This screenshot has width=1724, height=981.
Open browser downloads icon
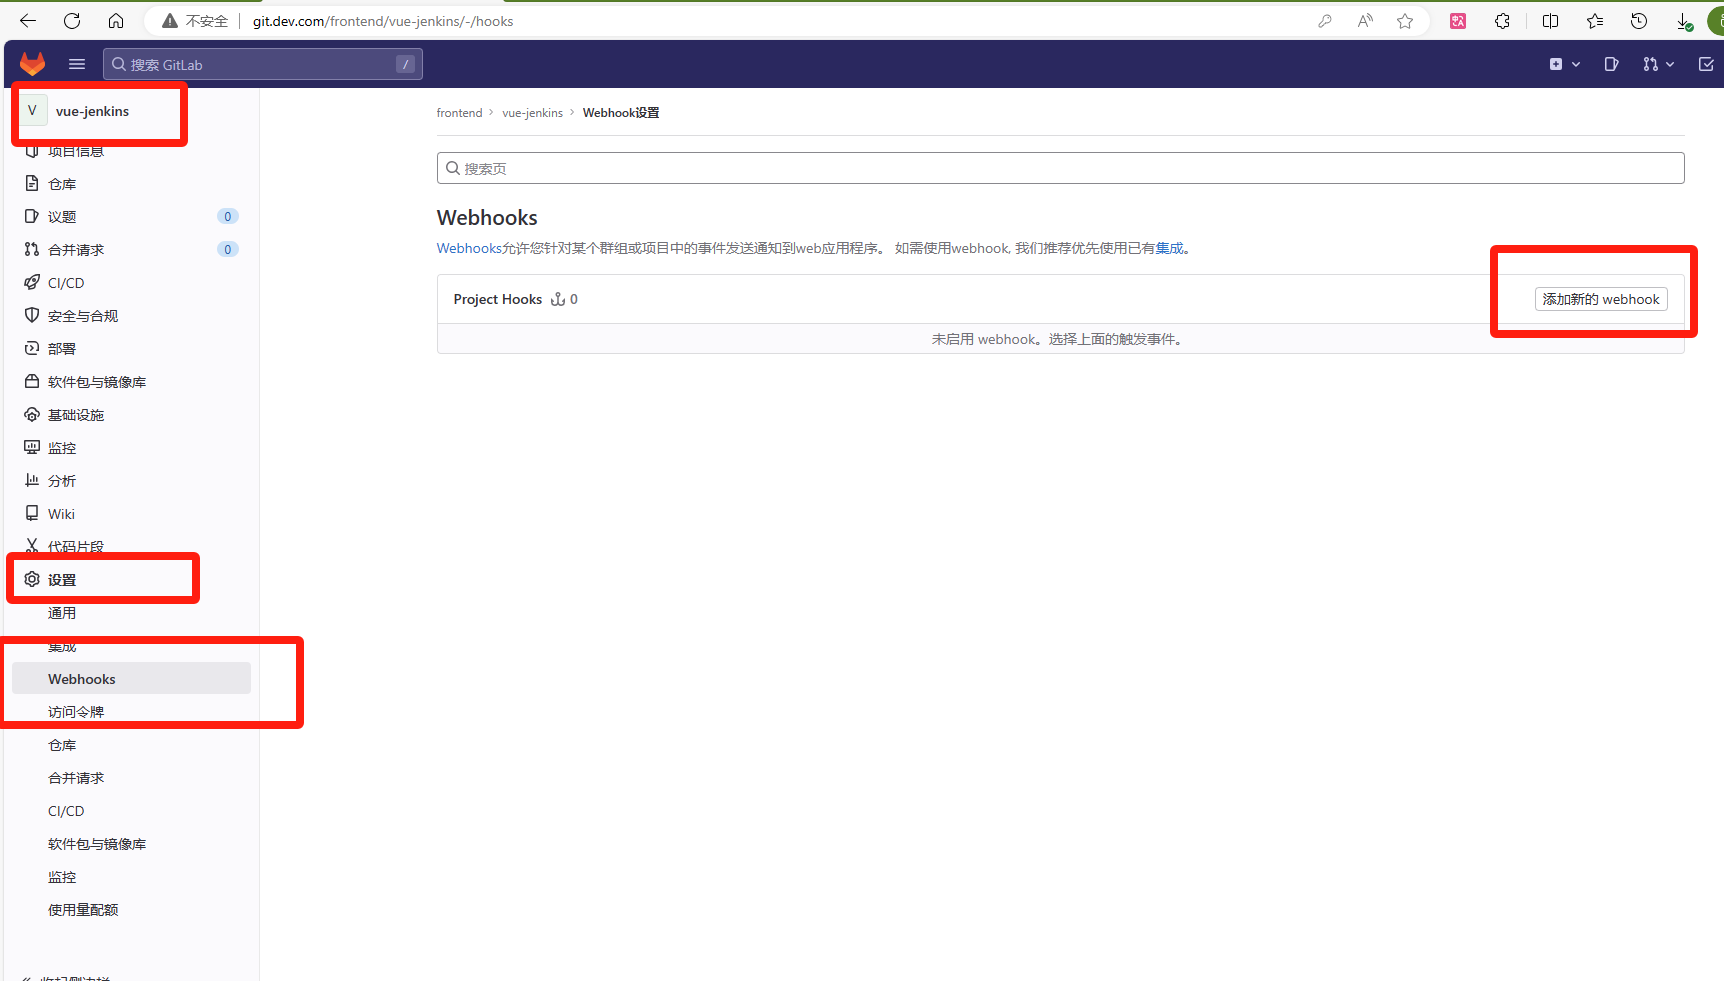[x=1684, y=21]
